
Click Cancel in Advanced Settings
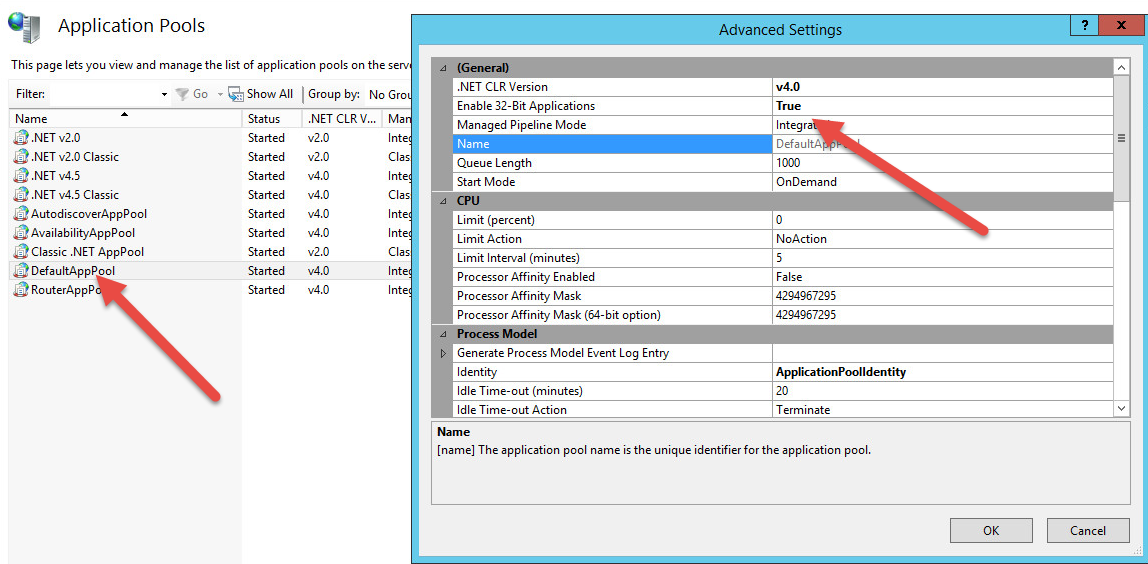pyautogui.click(x=1088, y=530)
